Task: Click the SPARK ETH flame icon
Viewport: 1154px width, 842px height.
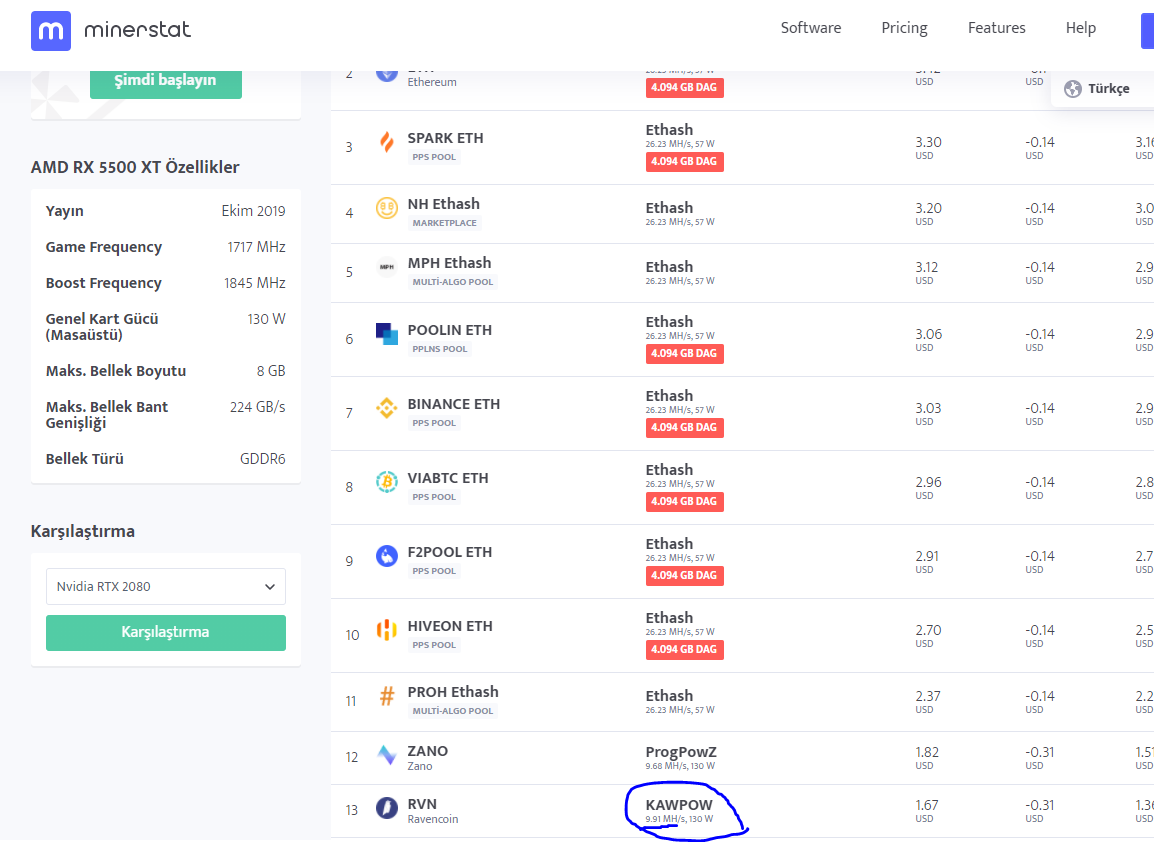Action: point(386,141)
